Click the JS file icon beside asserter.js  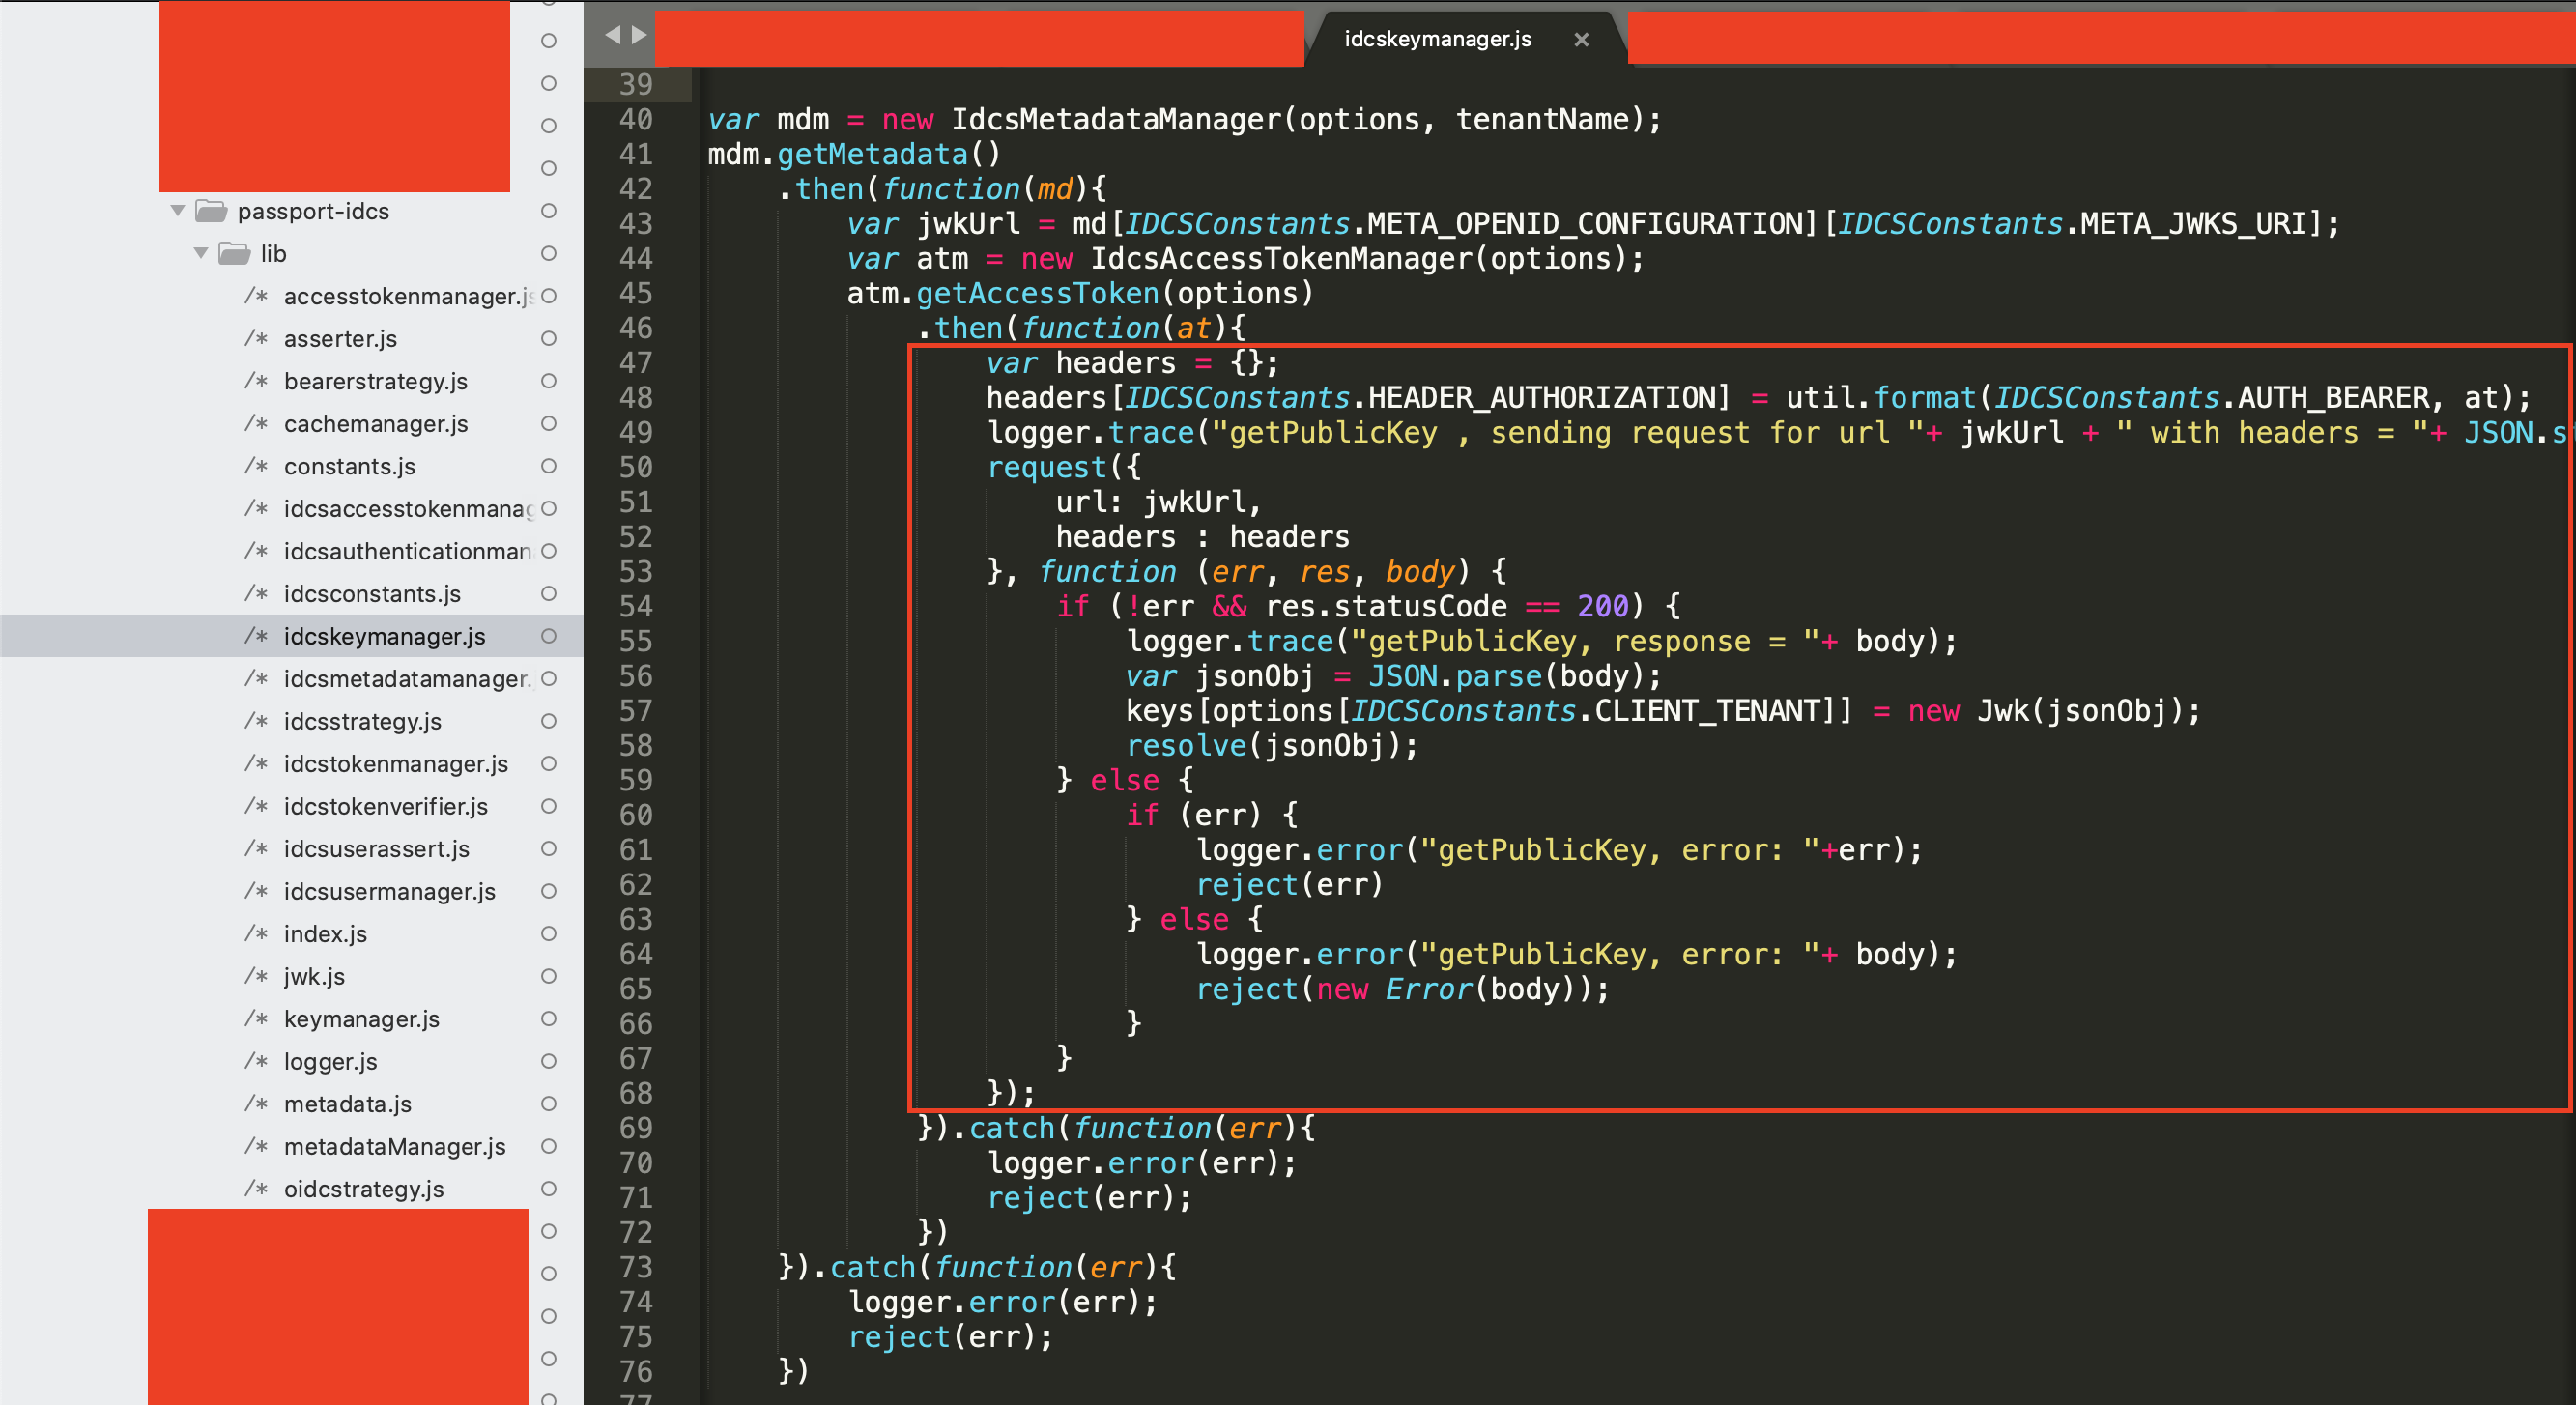click(x=257, y=338)
